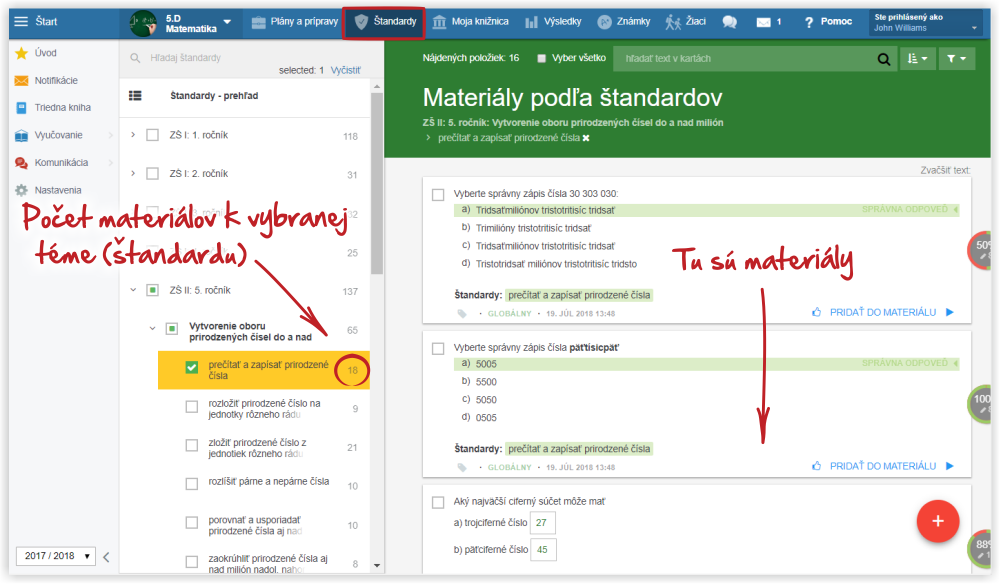
Task: Open the mail envelope icon with count 1
Action: [763, 22]
